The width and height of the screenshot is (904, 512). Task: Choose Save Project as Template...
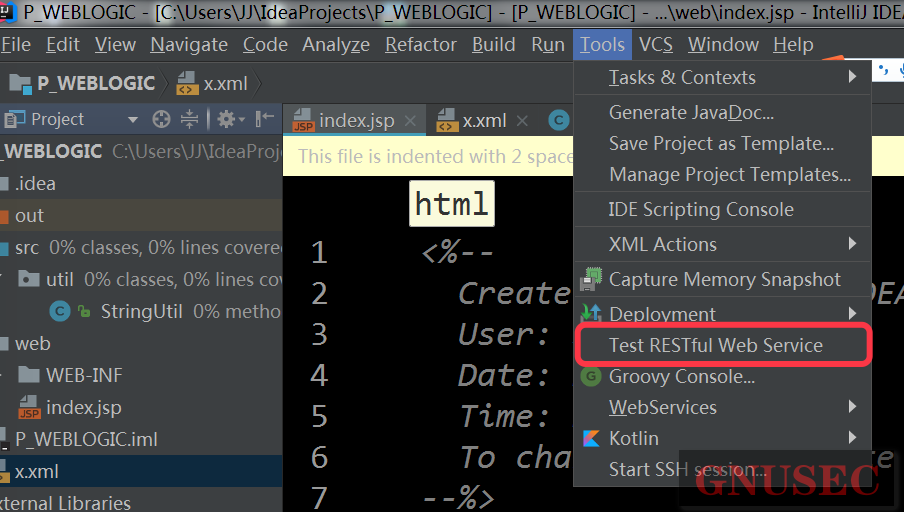pos(722,143)
